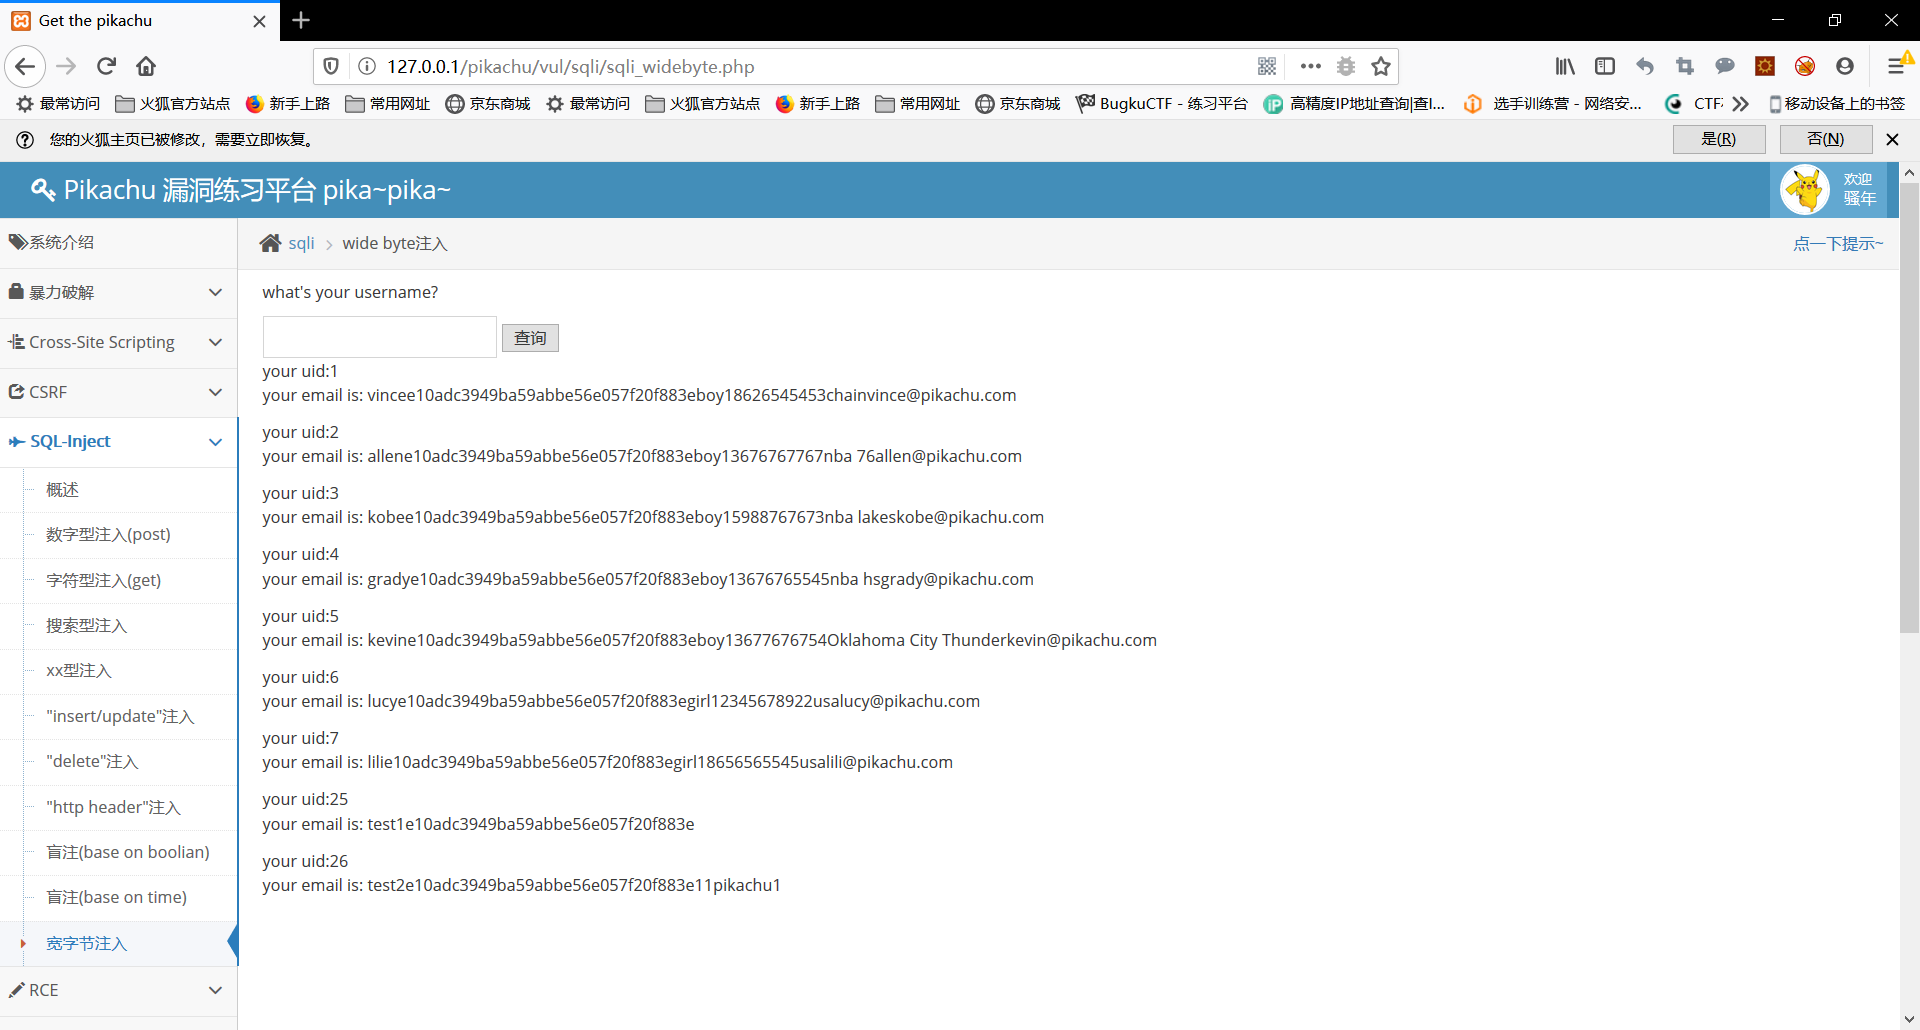
Task: Click the orange extension icon in toolbar
Action: tap(1765, 66)
